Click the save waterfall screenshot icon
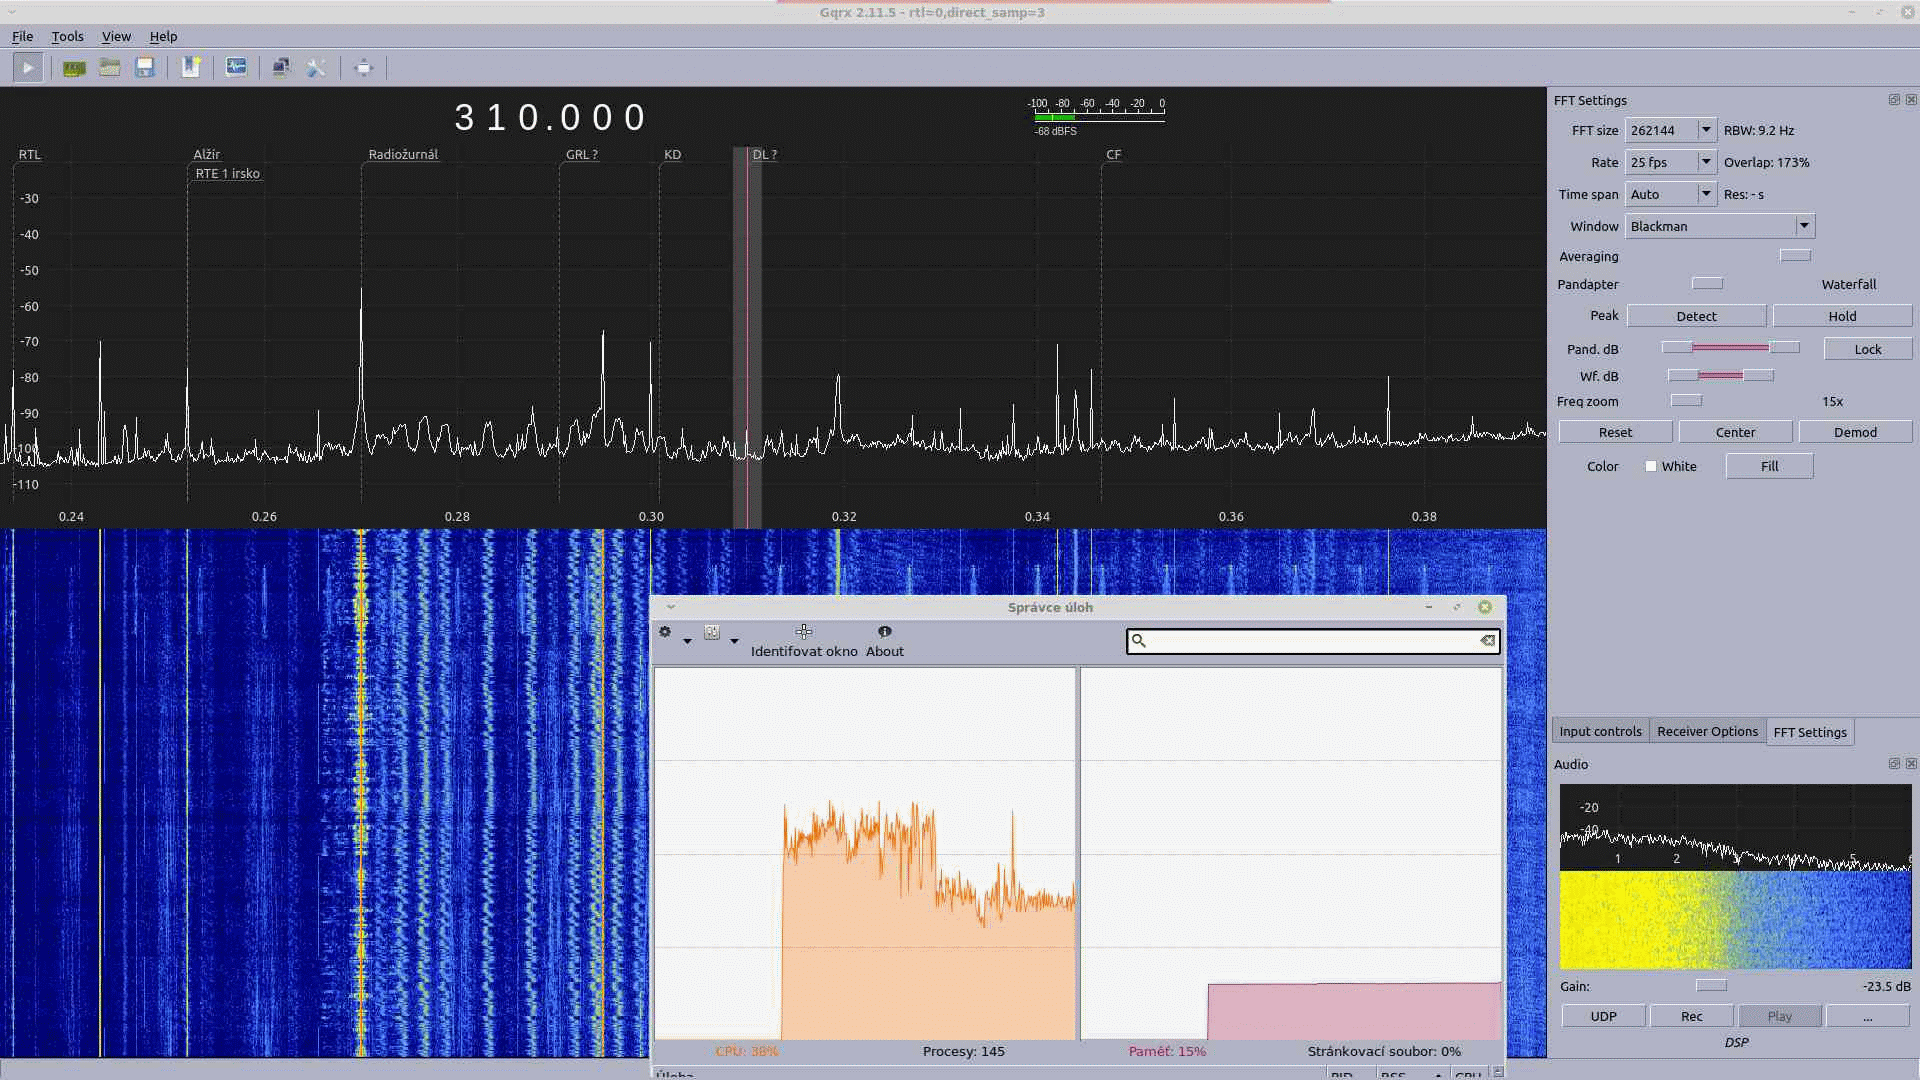Image resolution: width=1920 pixels, height=1080 pixels. pyautogui.click(x=236, y=68)
